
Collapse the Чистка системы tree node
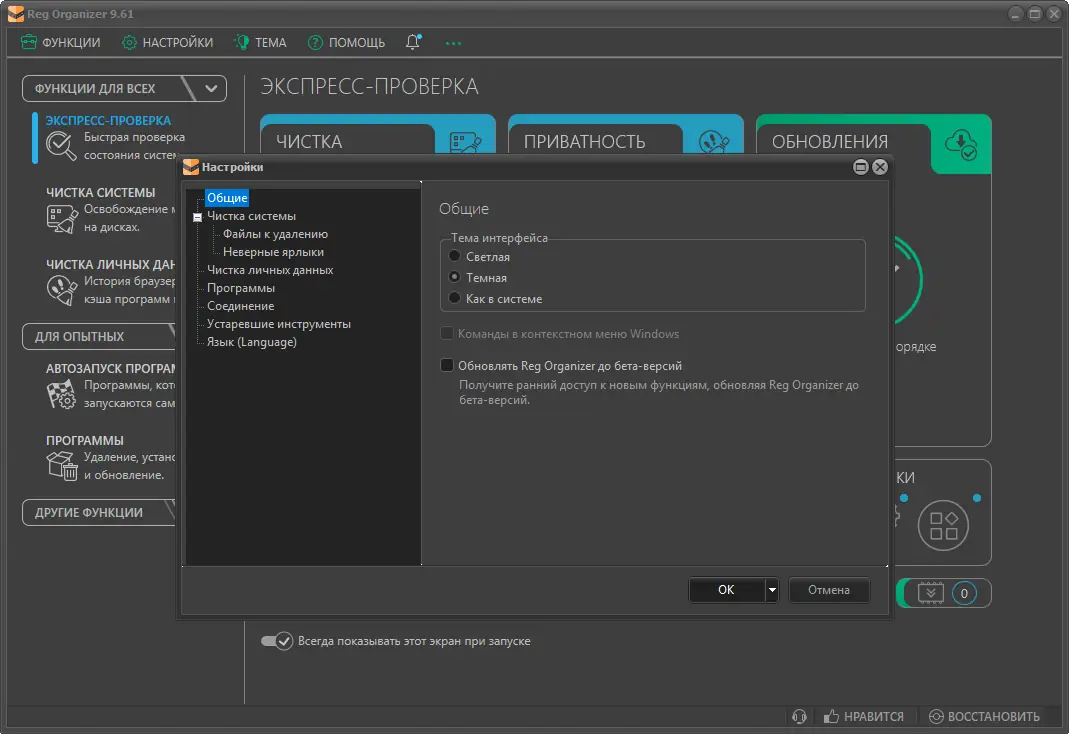coord(197,217)
